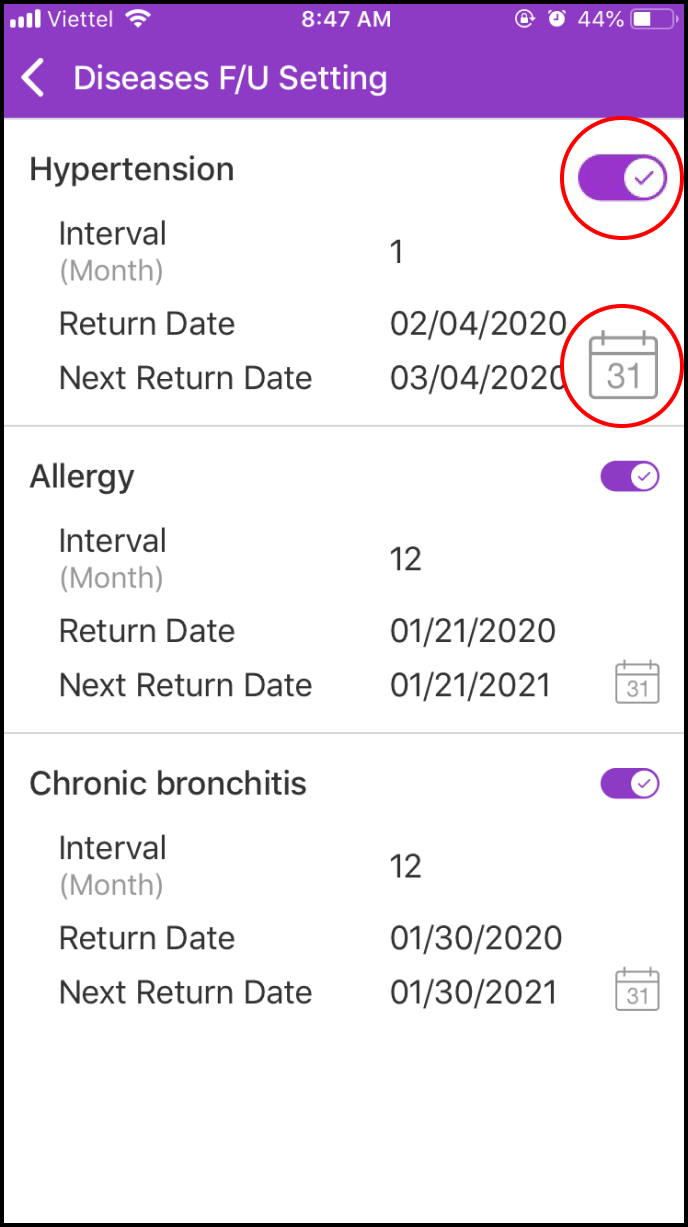Tap the alarm clock status icon
Image resolution: width=688 pixels, height=1227 pixels.
[557, 19]
